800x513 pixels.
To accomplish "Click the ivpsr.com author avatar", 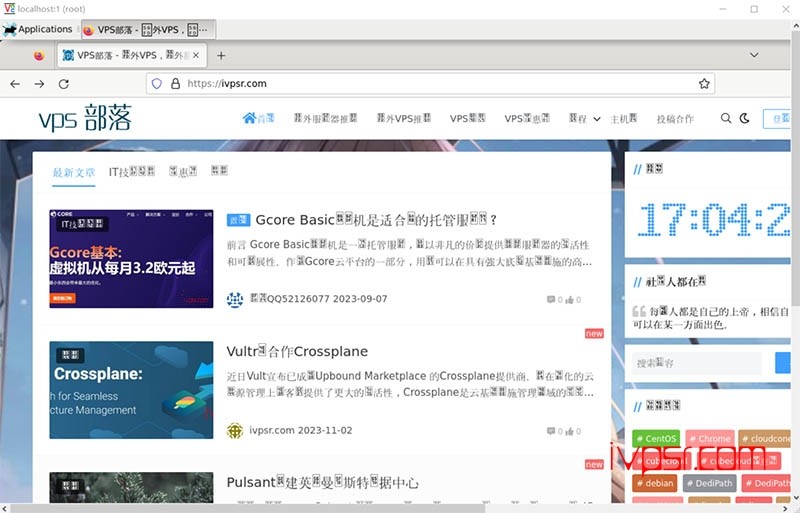I will click(x=235, y=431).
